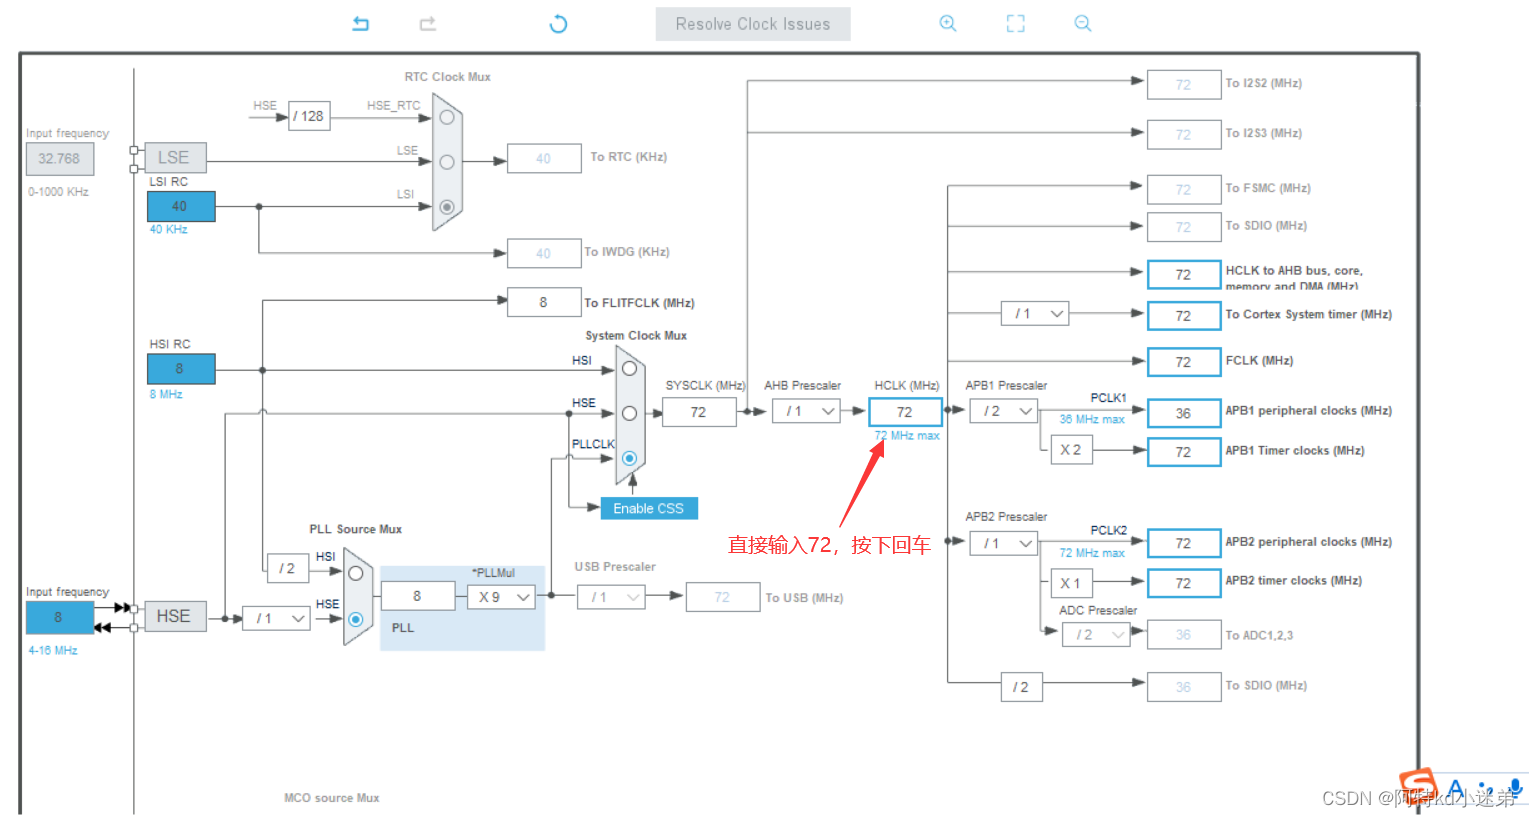Image resolution: width=1529 pixels, height=817 pixels.
Task: Select LSI input on RTC Clock Mux
Action: pos(447,207)
